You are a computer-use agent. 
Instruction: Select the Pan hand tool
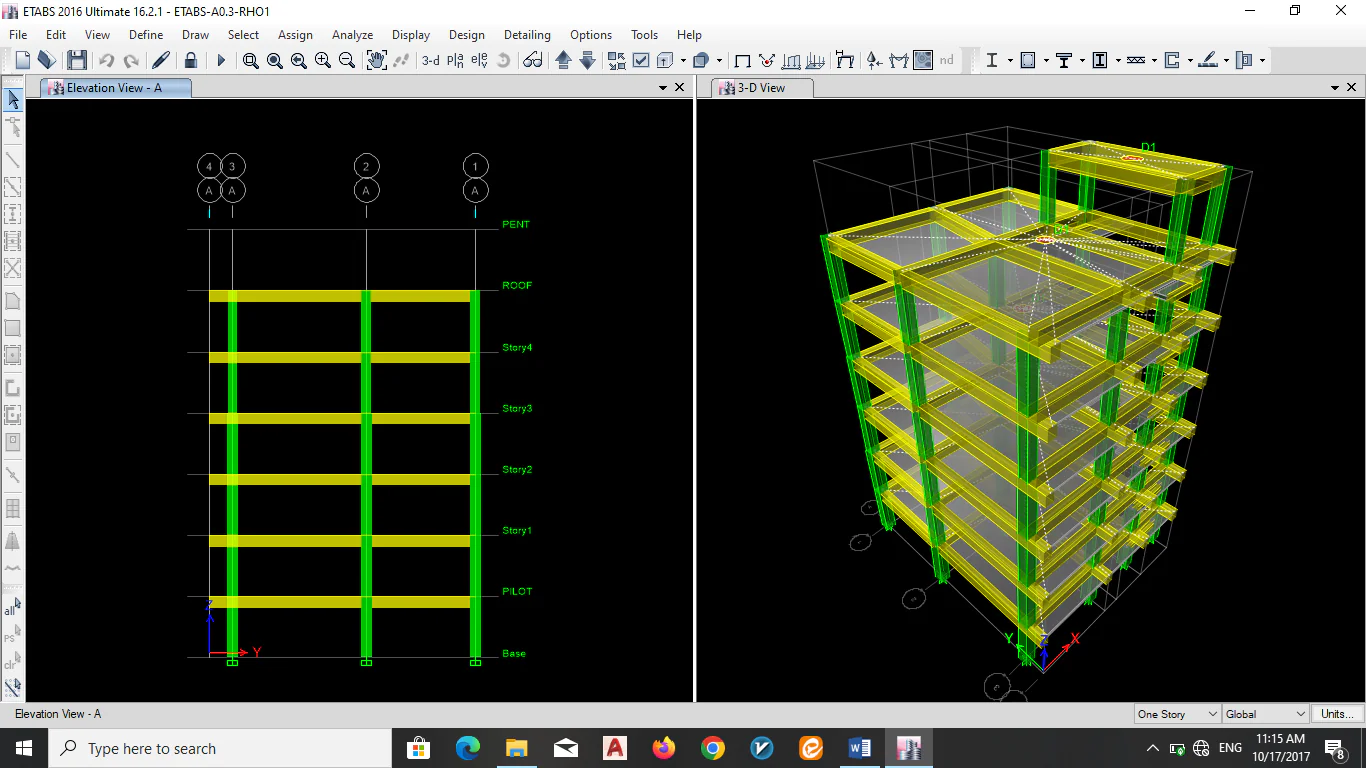pyautogui.click(x=376, y=61)
